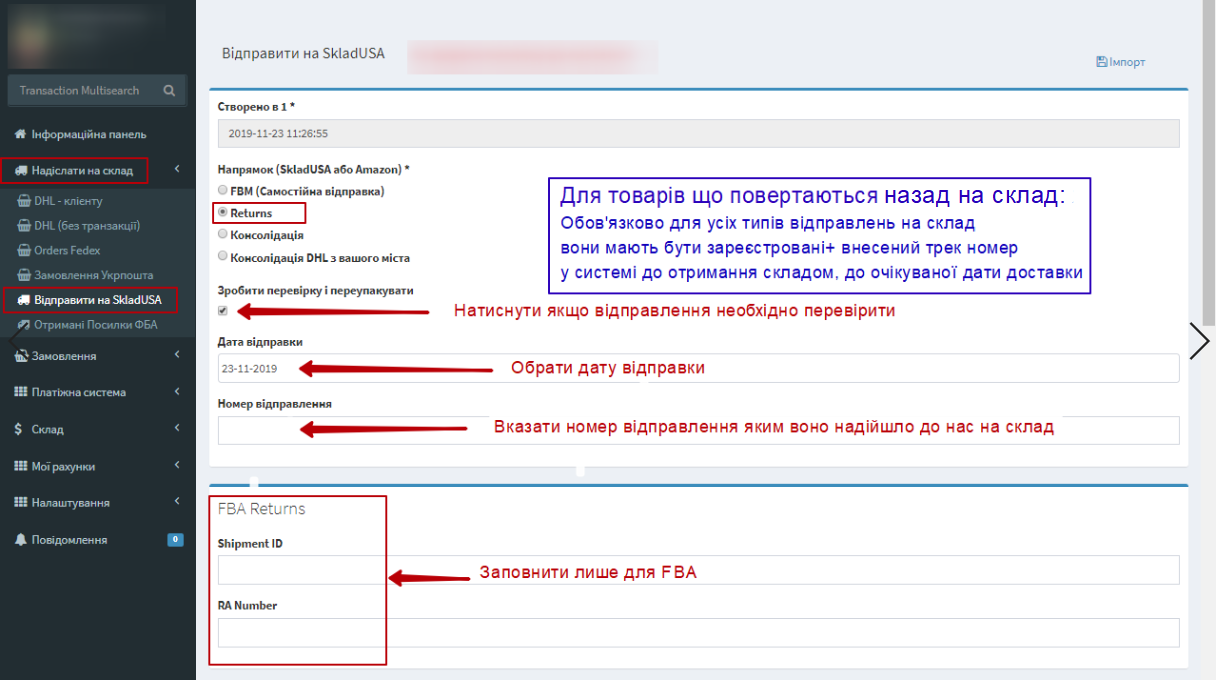Click the grid icon beside Платіжна система

[x=20, y=392]
